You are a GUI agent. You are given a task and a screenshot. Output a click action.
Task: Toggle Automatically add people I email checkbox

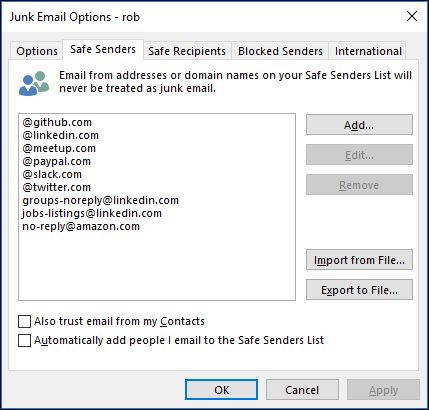[24, 341]
